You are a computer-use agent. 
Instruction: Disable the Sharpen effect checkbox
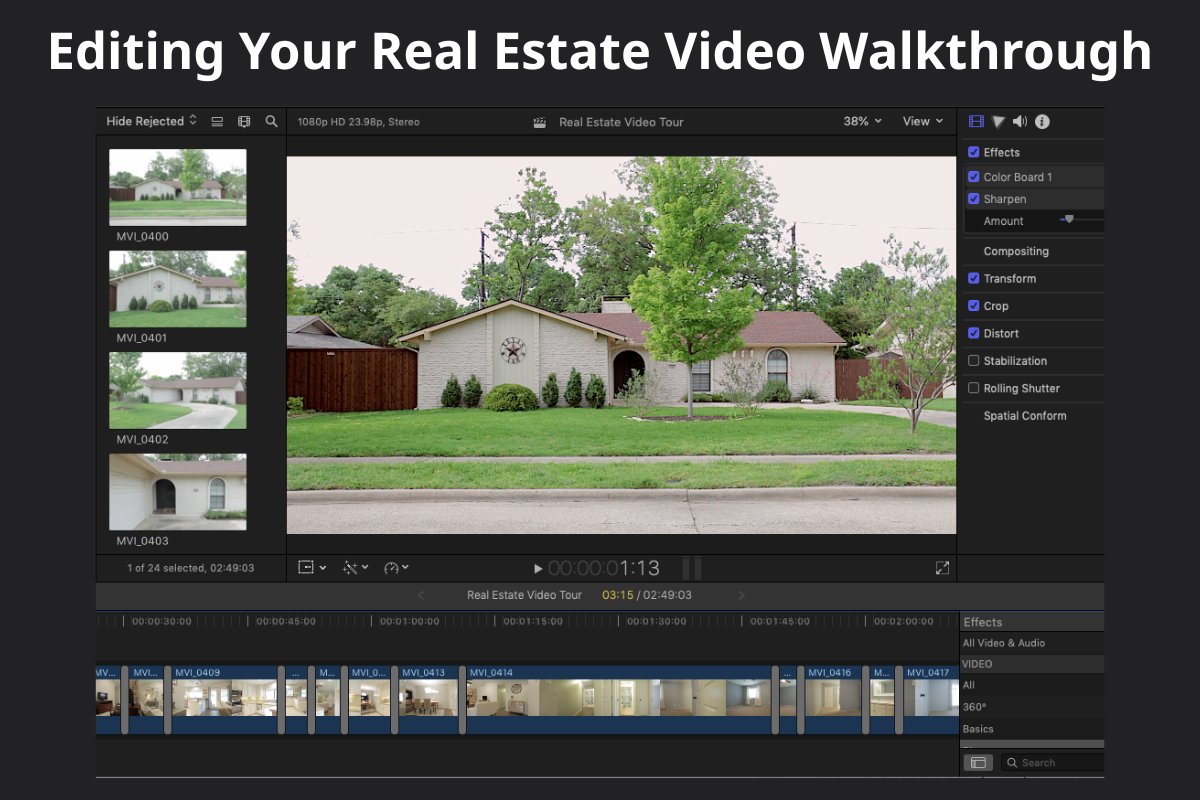pyautogui.click(x=974, y=198)
